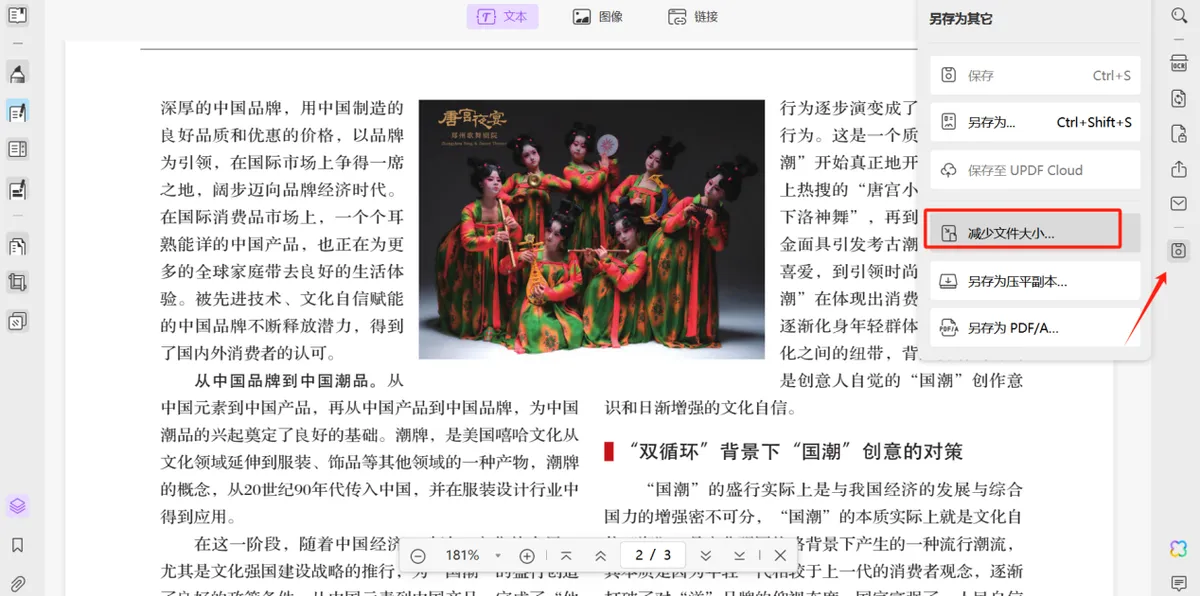Image resolution: width=1200 pixels, height=596 pixels.
Task: Open the Organize Pages tool
Action: [17, 245]
